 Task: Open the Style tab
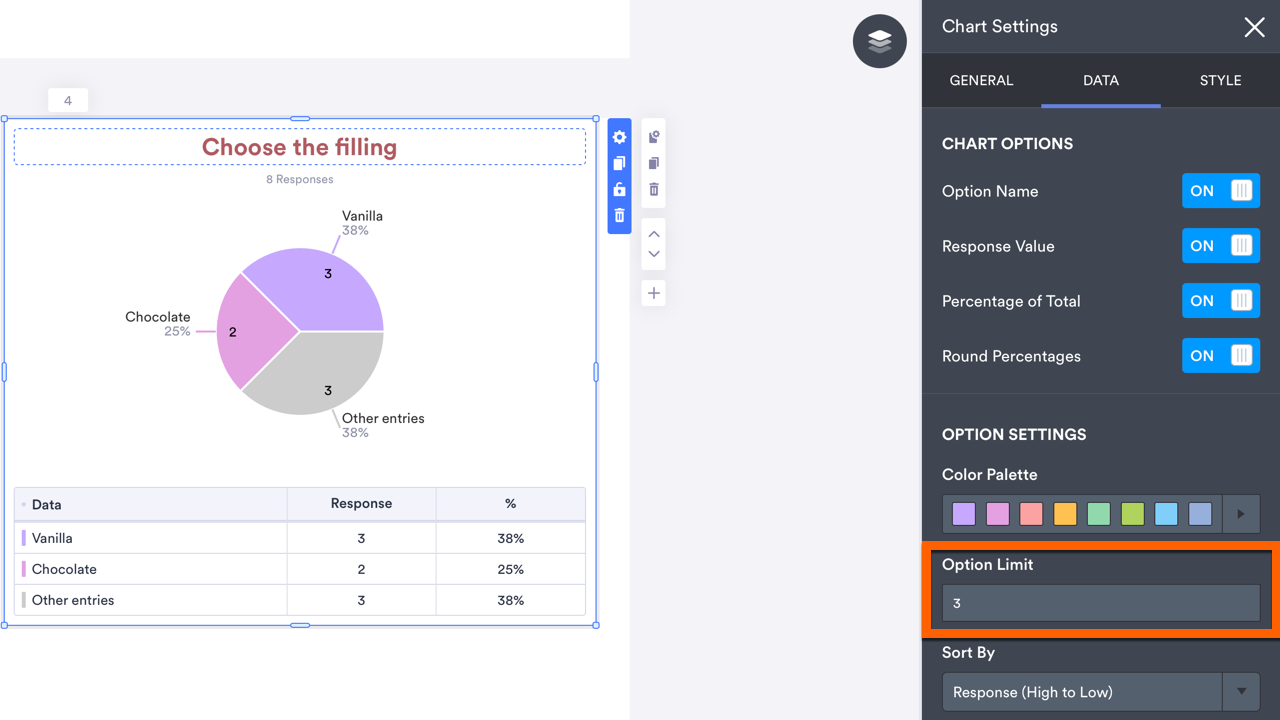coord(1220,81)
